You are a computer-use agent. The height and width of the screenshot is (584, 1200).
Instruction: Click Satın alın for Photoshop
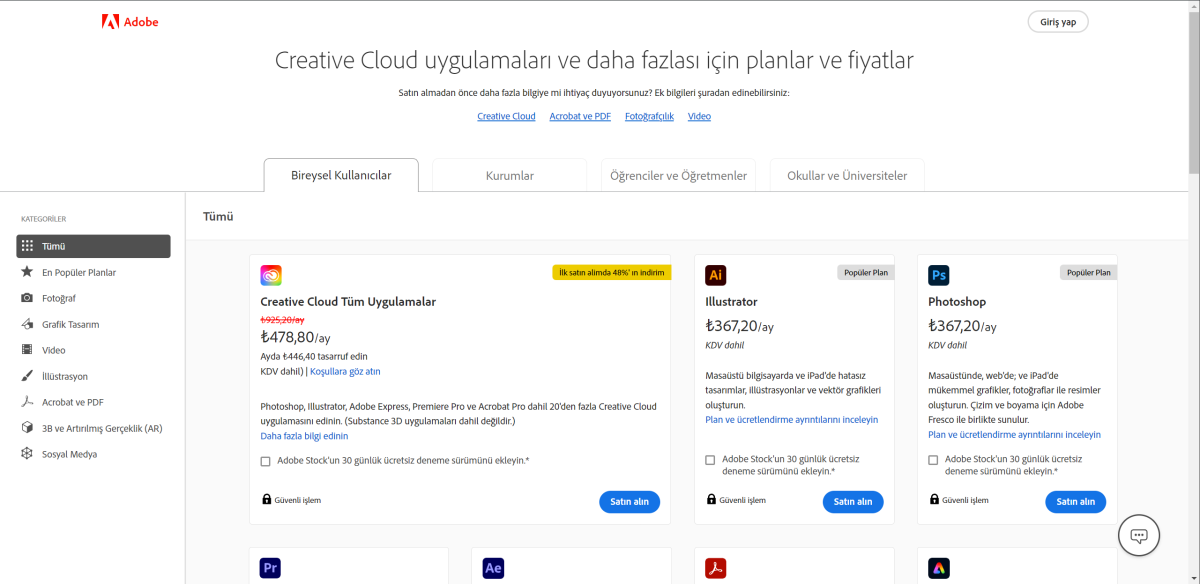click(1076, 502)
